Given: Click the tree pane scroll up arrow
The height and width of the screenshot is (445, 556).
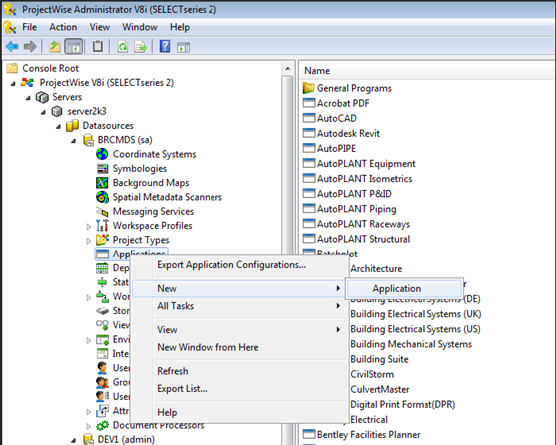Looking at the screenshot, I should 288,69.
